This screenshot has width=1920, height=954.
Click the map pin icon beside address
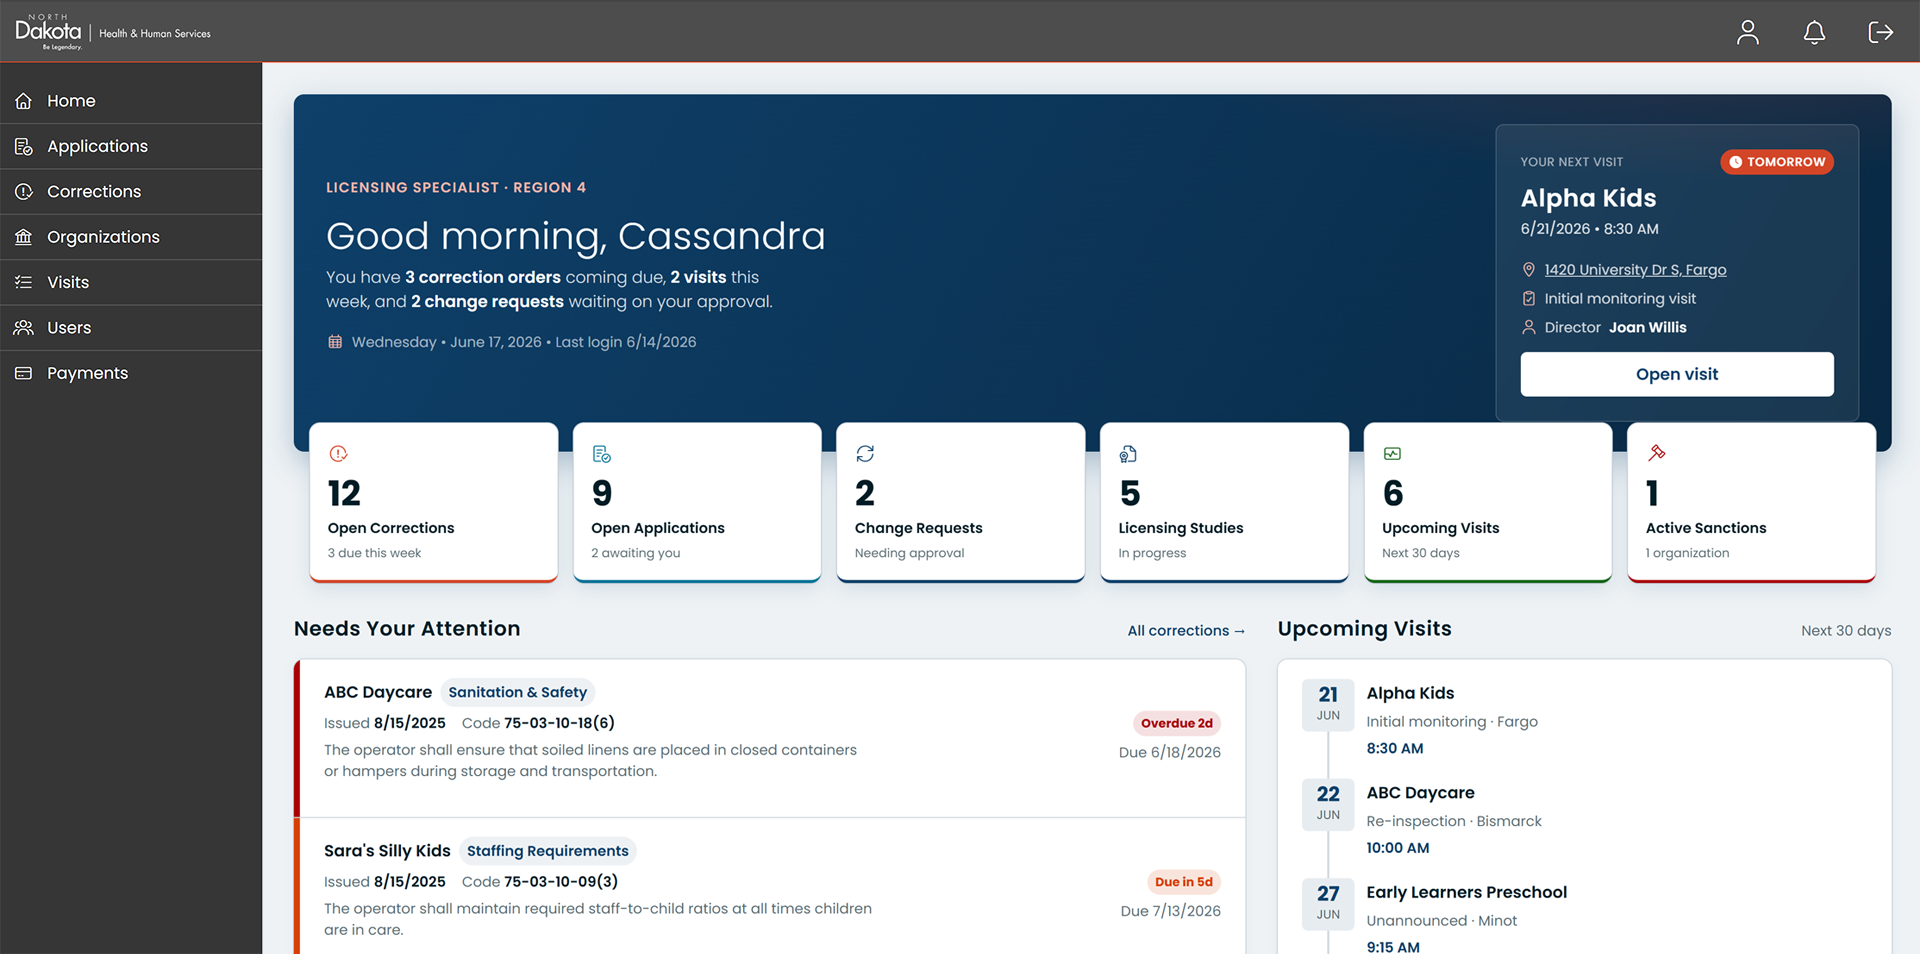pyautogui.click(x=1528, y=270)
